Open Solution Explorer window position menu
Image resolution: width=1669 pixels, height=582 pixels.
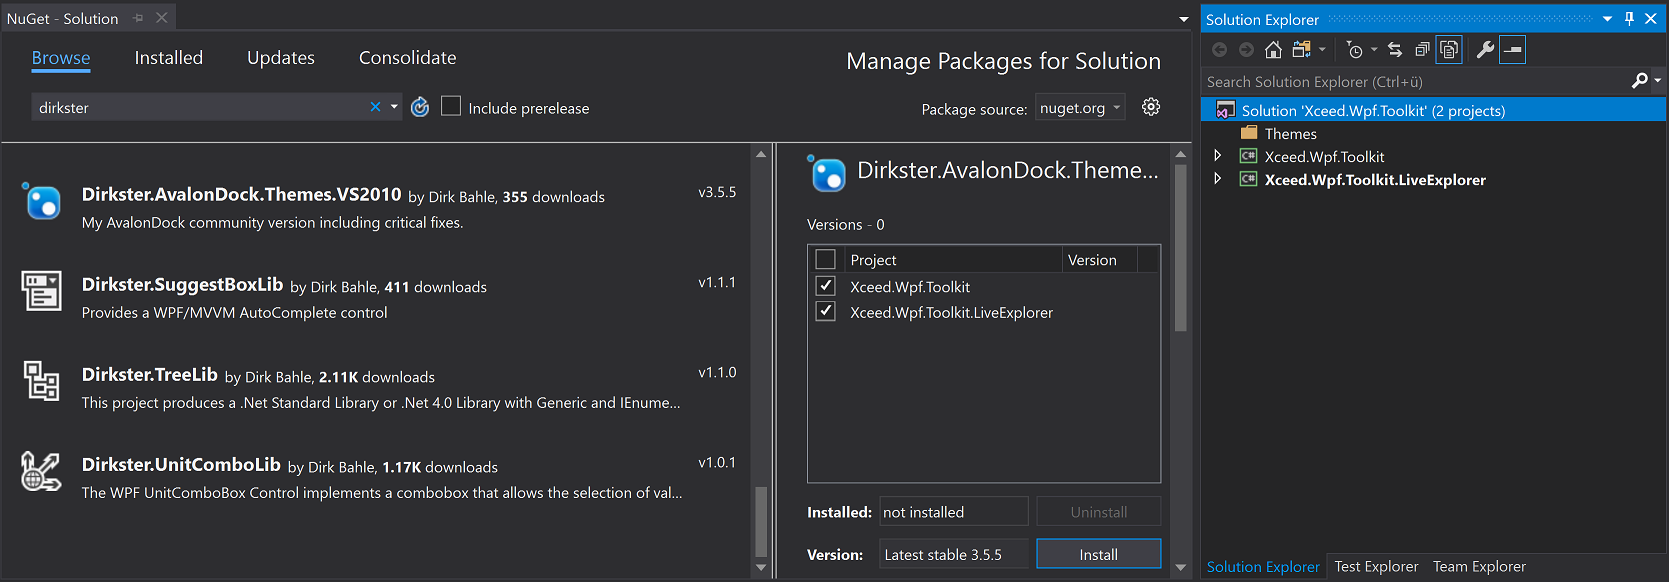coord(1607,19)
